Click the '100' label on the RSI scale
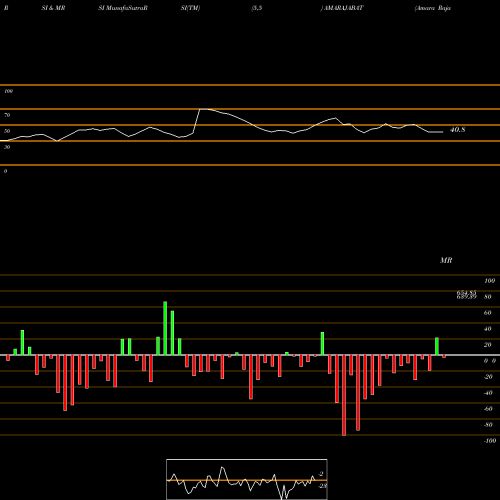The height and width of the screenshot is (500, 500). pos(8,91)
